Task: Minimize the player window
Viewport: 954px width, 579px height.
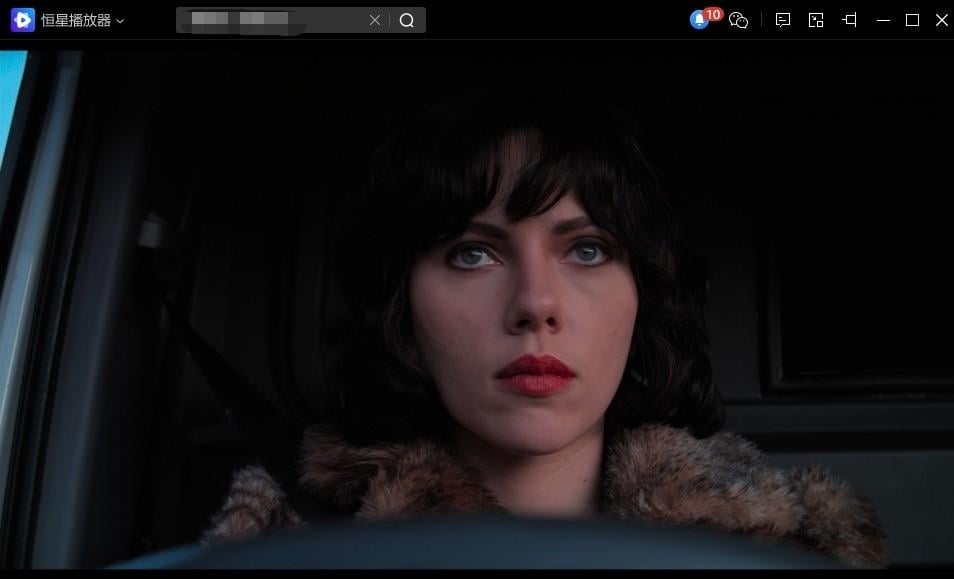Action: click(x=883, y=20)
